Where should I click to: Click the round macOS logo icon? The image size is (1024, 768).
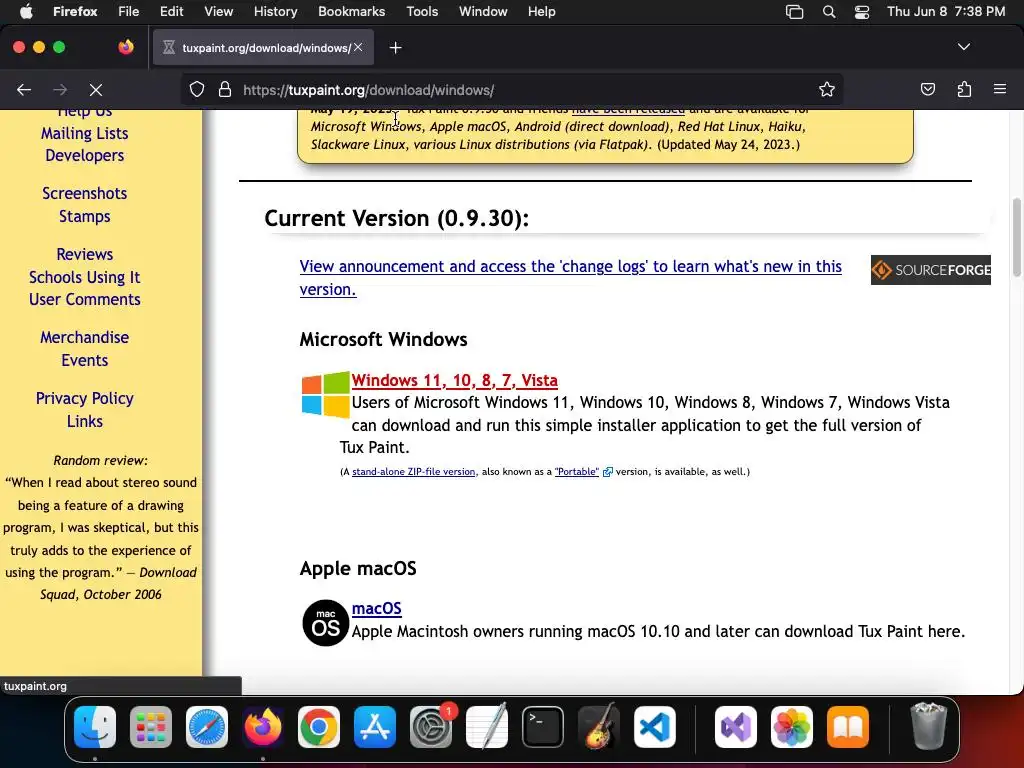point(325,622)
